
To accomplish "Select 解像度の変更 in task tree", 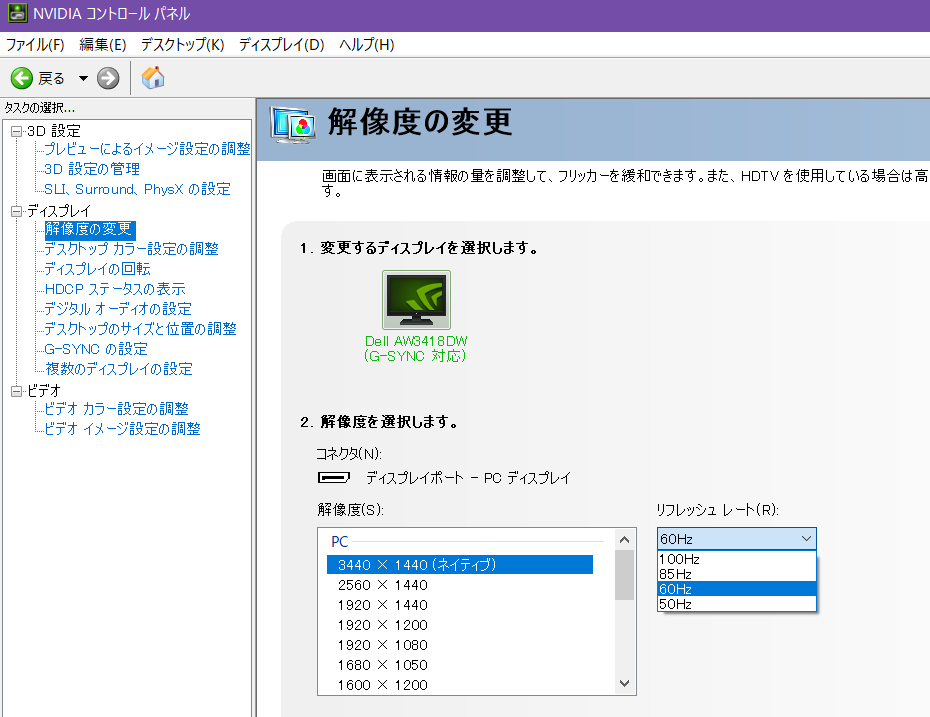I will tap(90, 230).
